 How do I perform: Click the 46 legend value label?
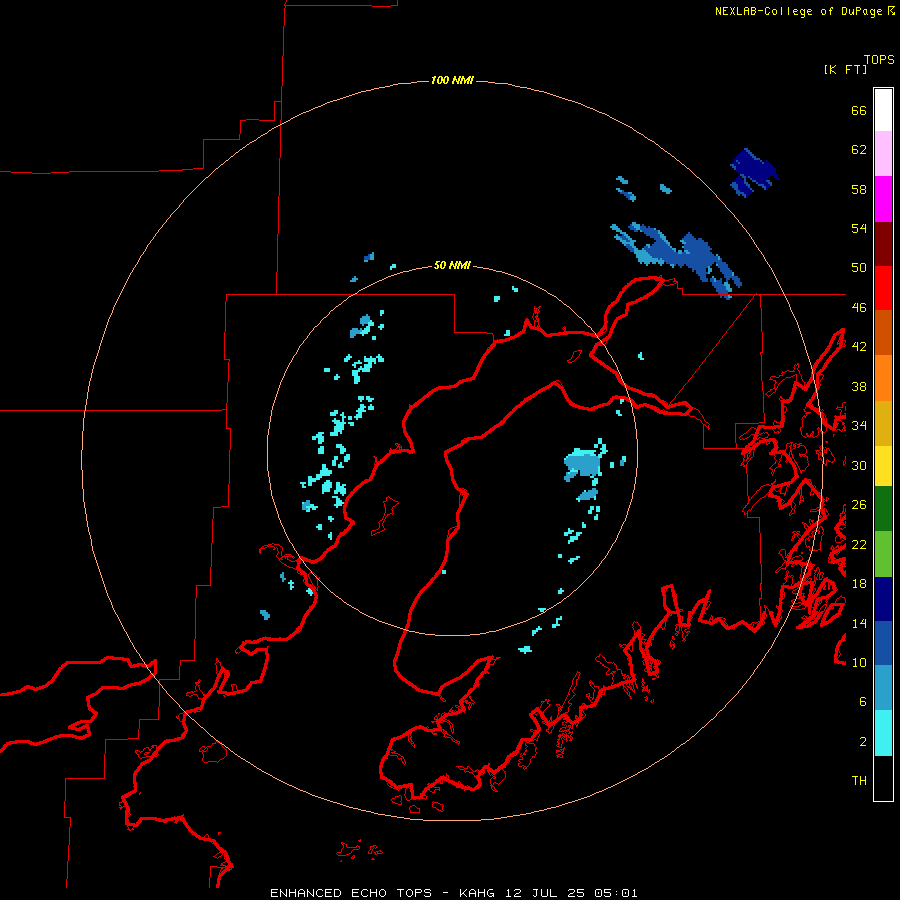coord(859,308)
